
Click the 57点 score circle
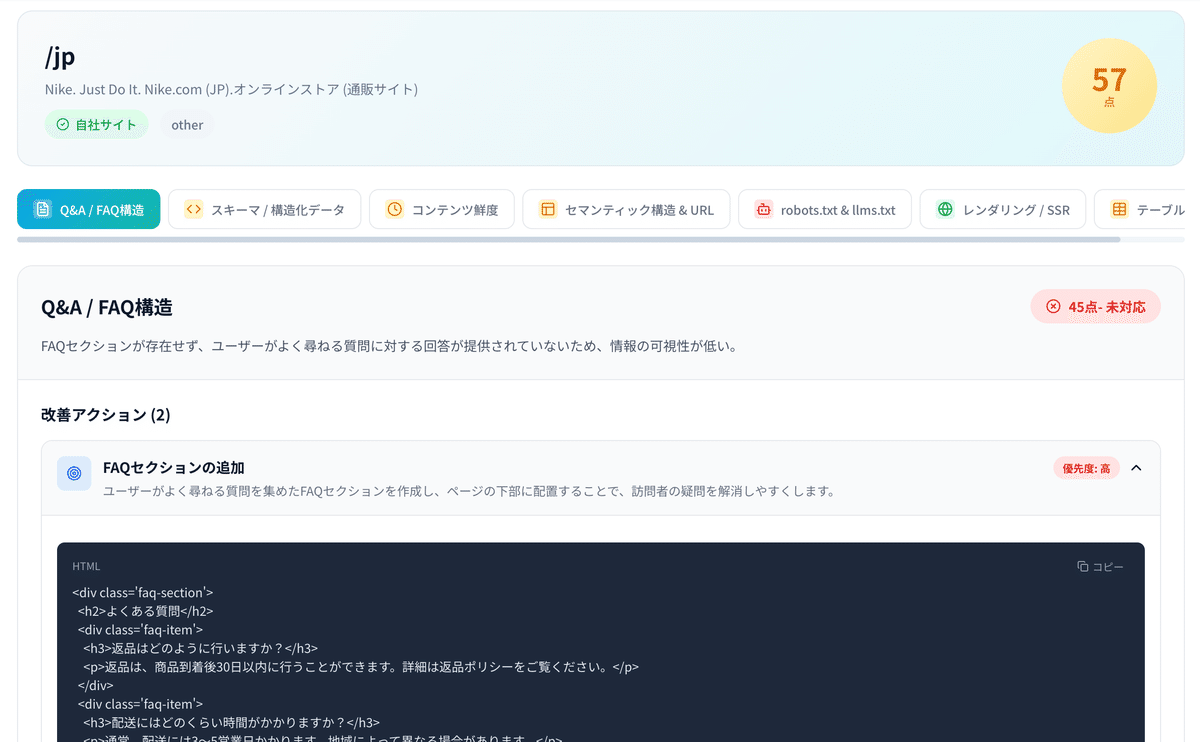coord(1109,87)
